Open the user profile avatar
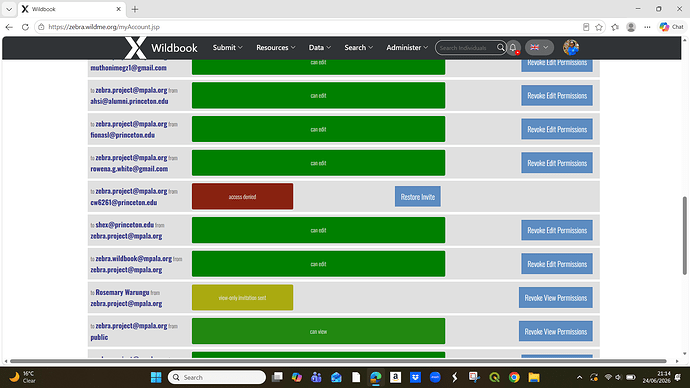690x388 pixels. tap(571, 48)
